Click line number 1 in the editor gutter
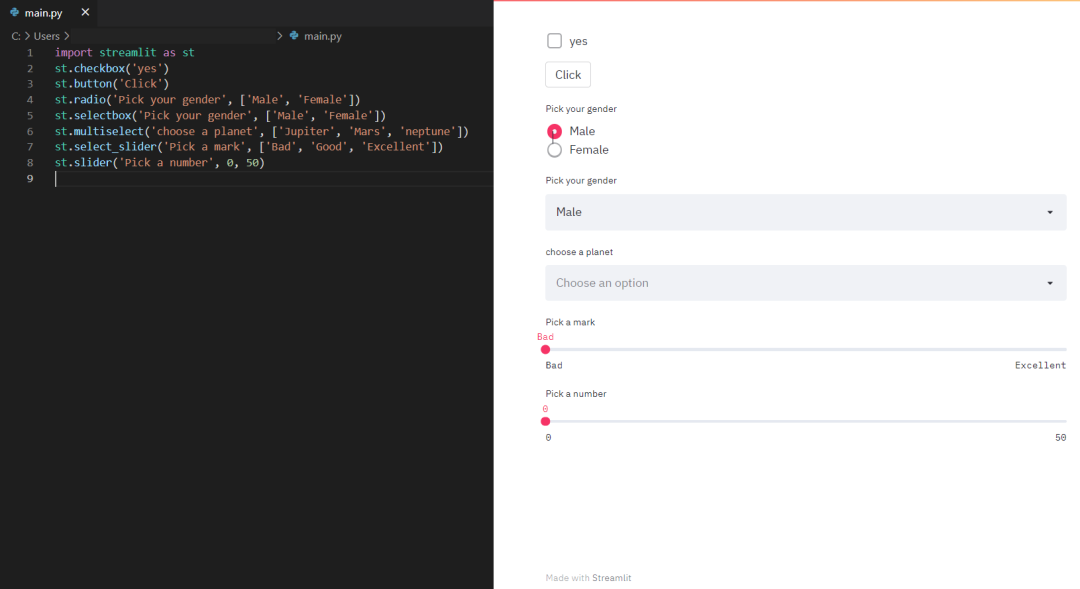The height and width of the screenshot is (589, 1080). click(30, 52)
